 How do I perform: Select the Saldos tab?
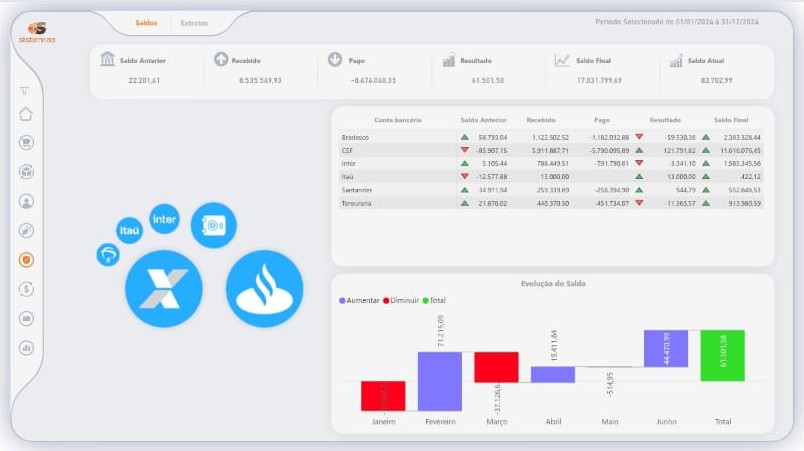(146, 23)
